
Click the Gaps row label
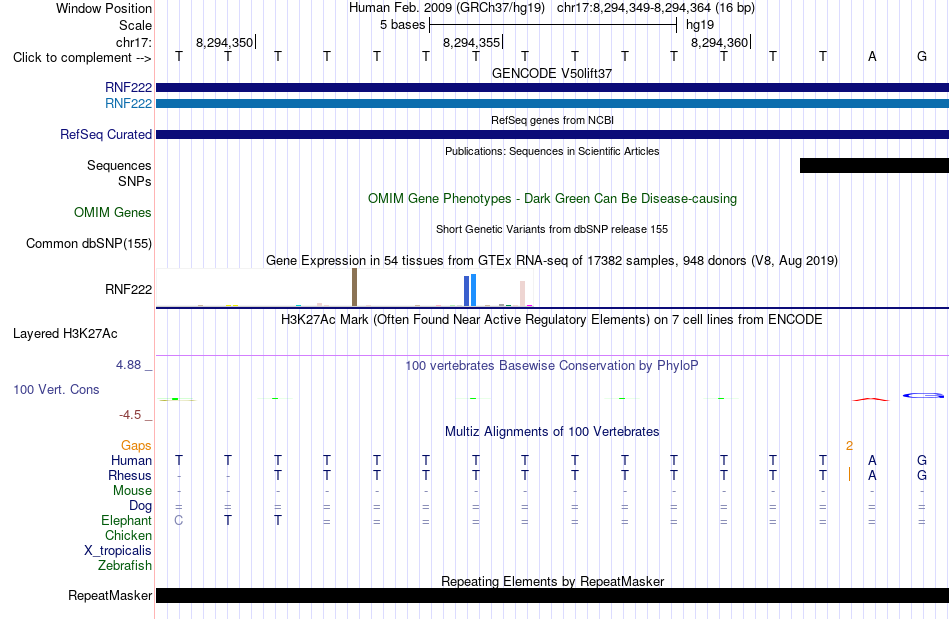coord(136,446)
